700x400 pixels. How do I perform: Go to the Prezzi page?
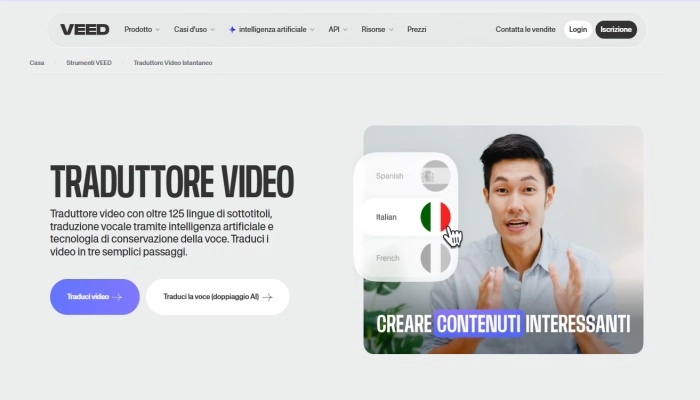click(417, 29)
